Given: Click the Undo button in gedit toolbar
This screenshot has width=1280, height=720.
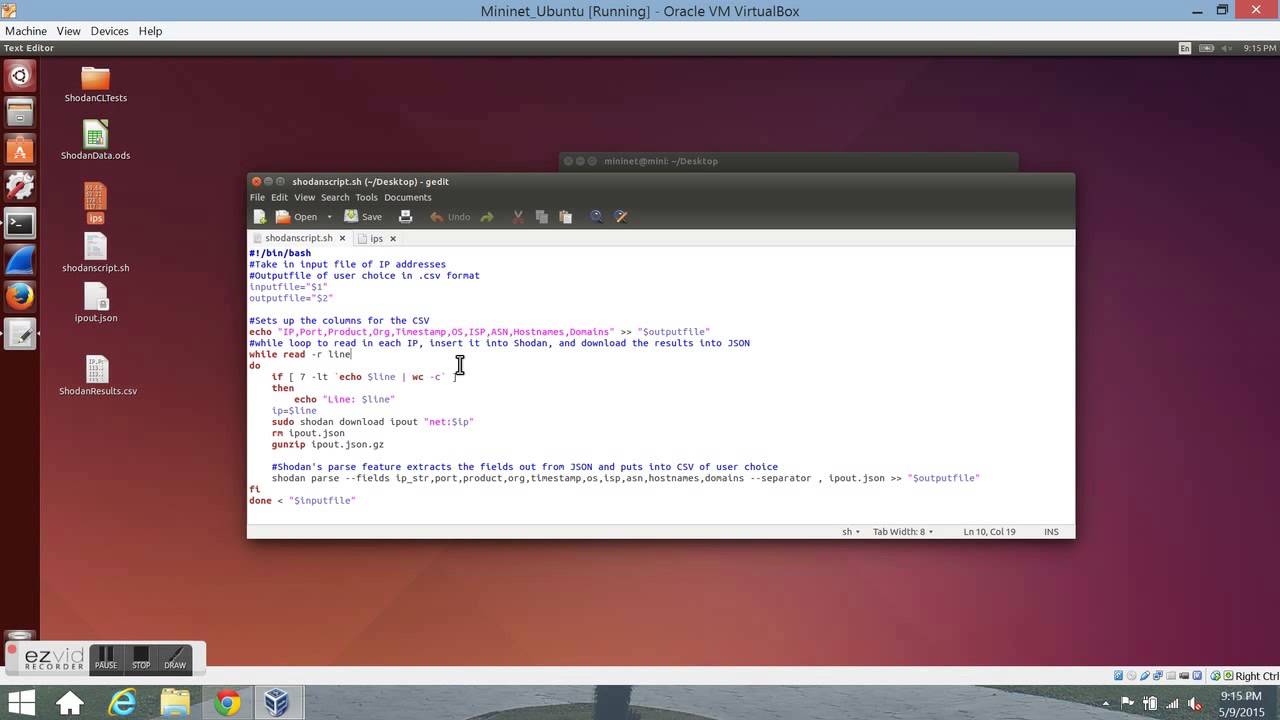Looking at the screenshot, I should tap(450, 217).
